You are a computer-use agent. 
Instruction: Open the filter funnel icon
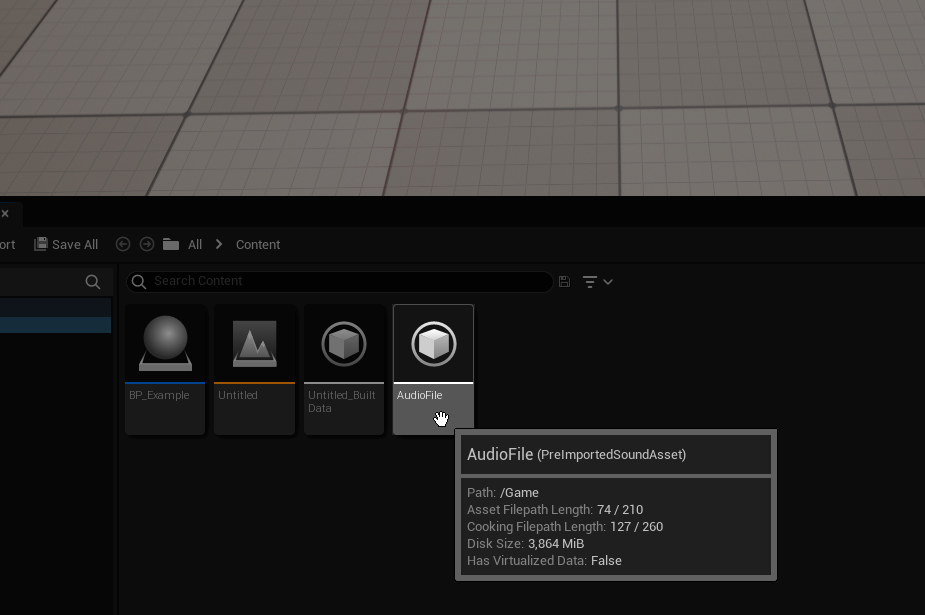[x=589, y=281]
